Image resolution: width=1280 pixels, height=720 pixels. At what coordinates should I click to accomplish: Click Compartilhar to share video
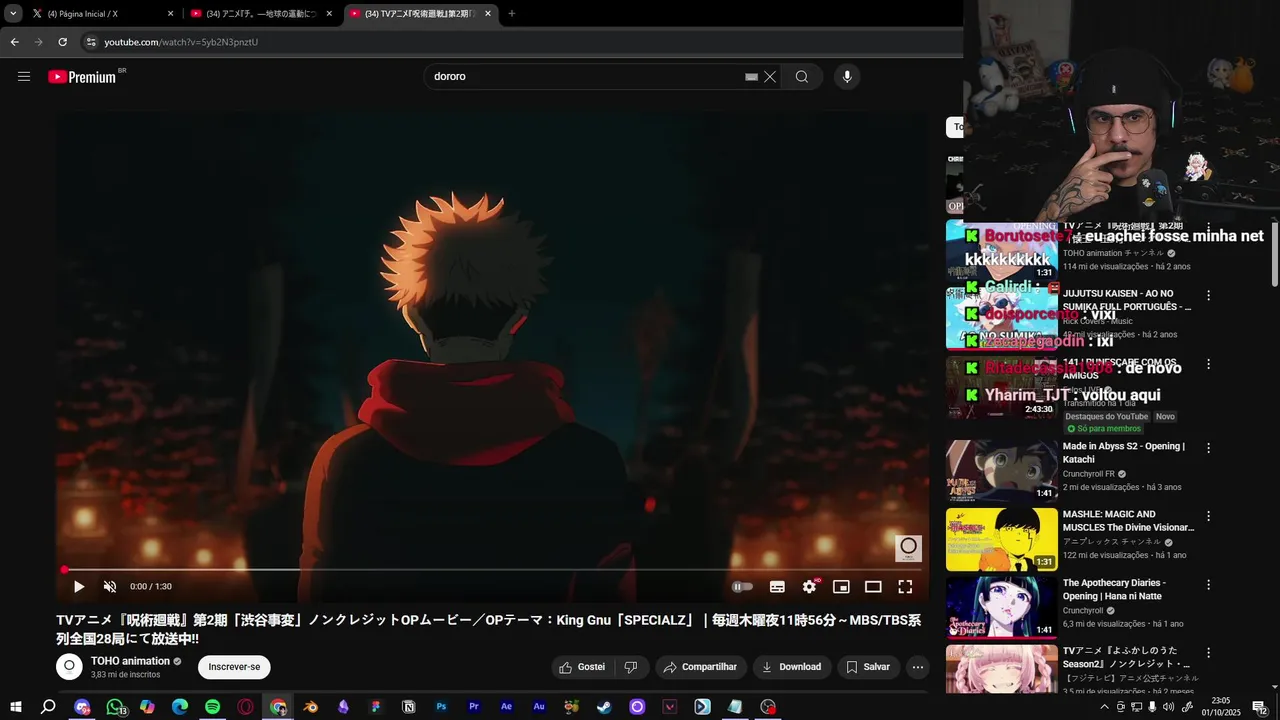tap(701, 667)
